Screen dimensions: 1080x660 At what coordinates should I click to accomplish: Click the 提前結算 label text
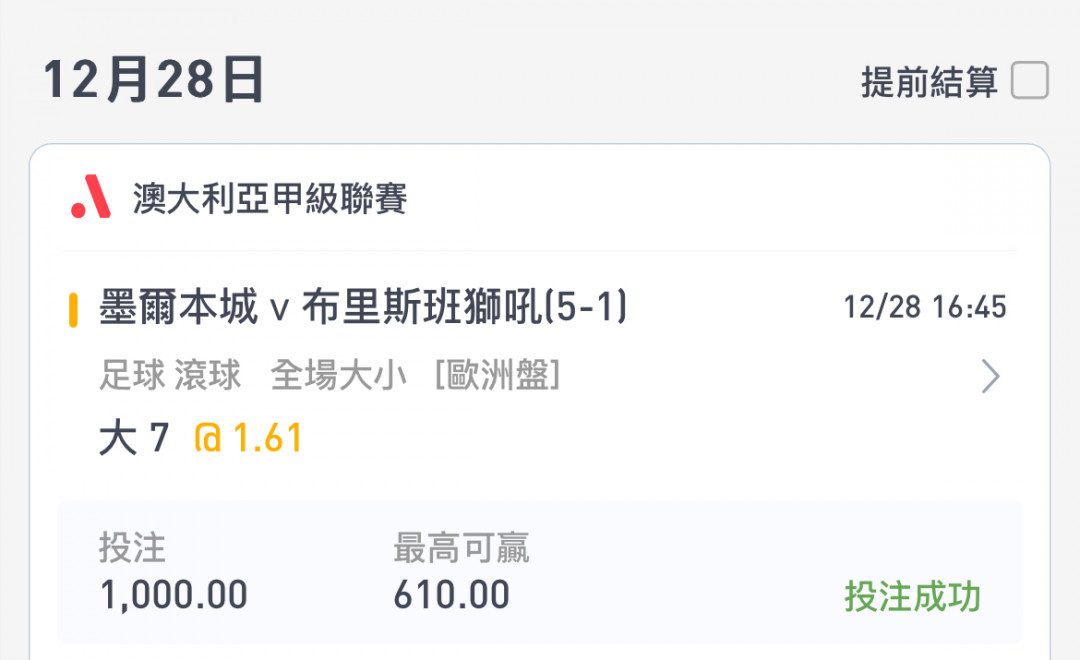[929, 82]
